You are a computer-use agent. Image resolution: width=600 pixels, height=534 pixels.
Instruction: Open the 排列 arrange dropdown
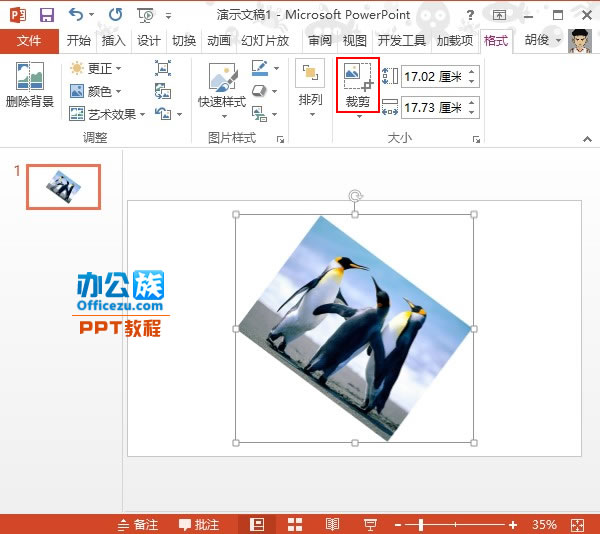click(x=310, y=89)
